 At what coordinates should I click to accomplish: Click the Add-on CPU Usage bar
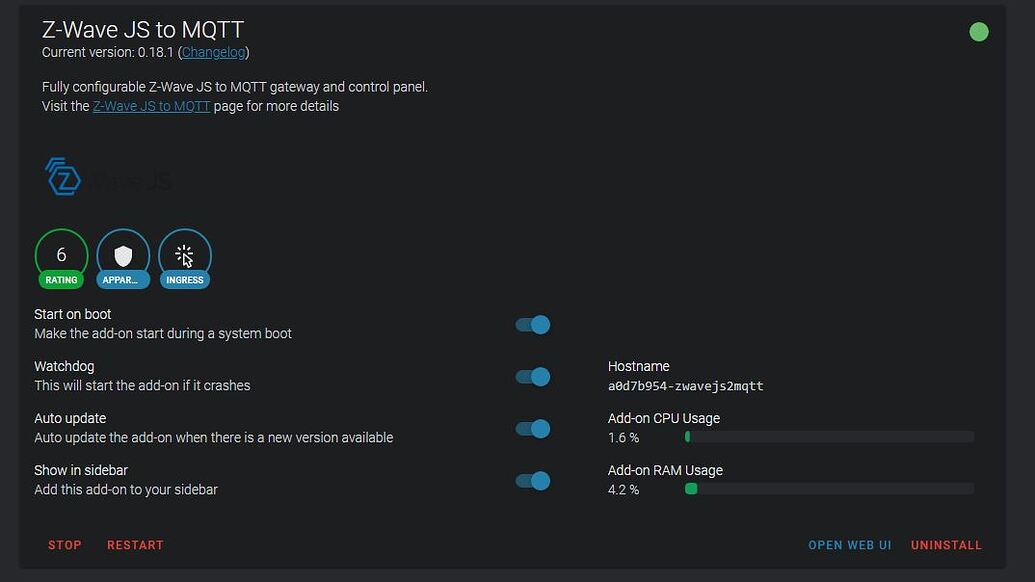click(x=830, y=437)
